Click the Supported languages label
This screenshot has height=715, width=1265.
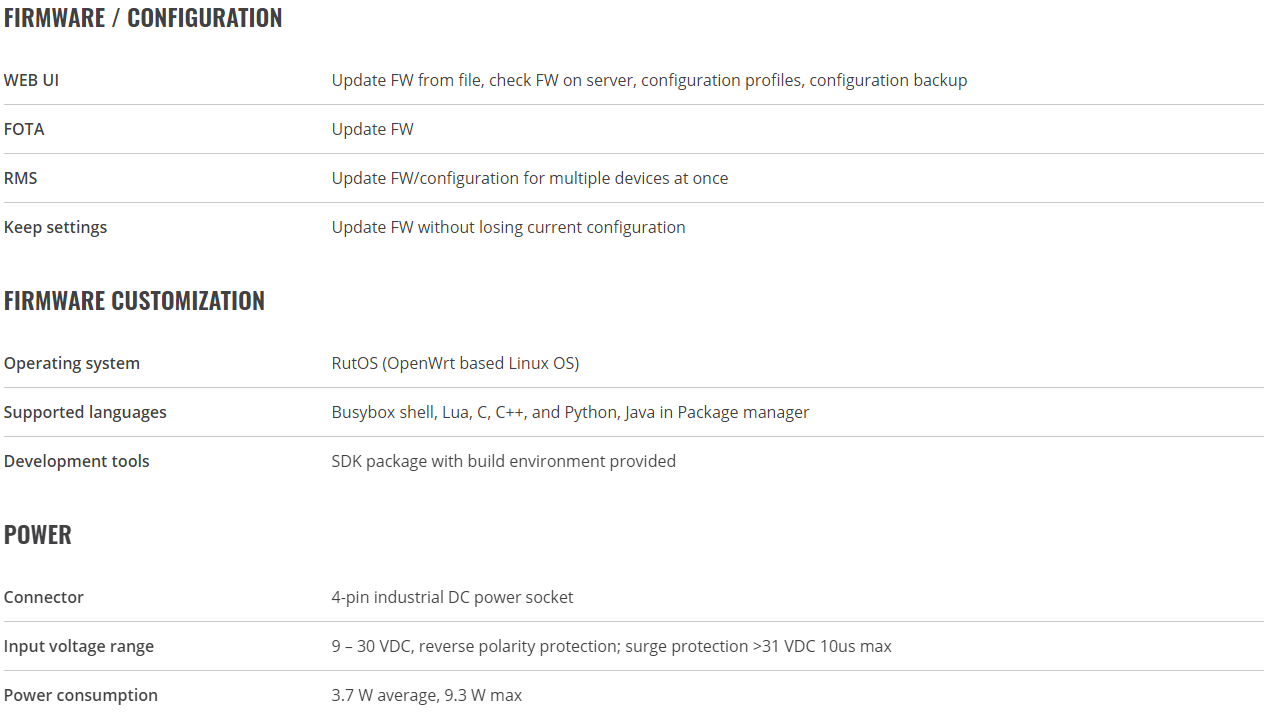(x=85, y=412)
